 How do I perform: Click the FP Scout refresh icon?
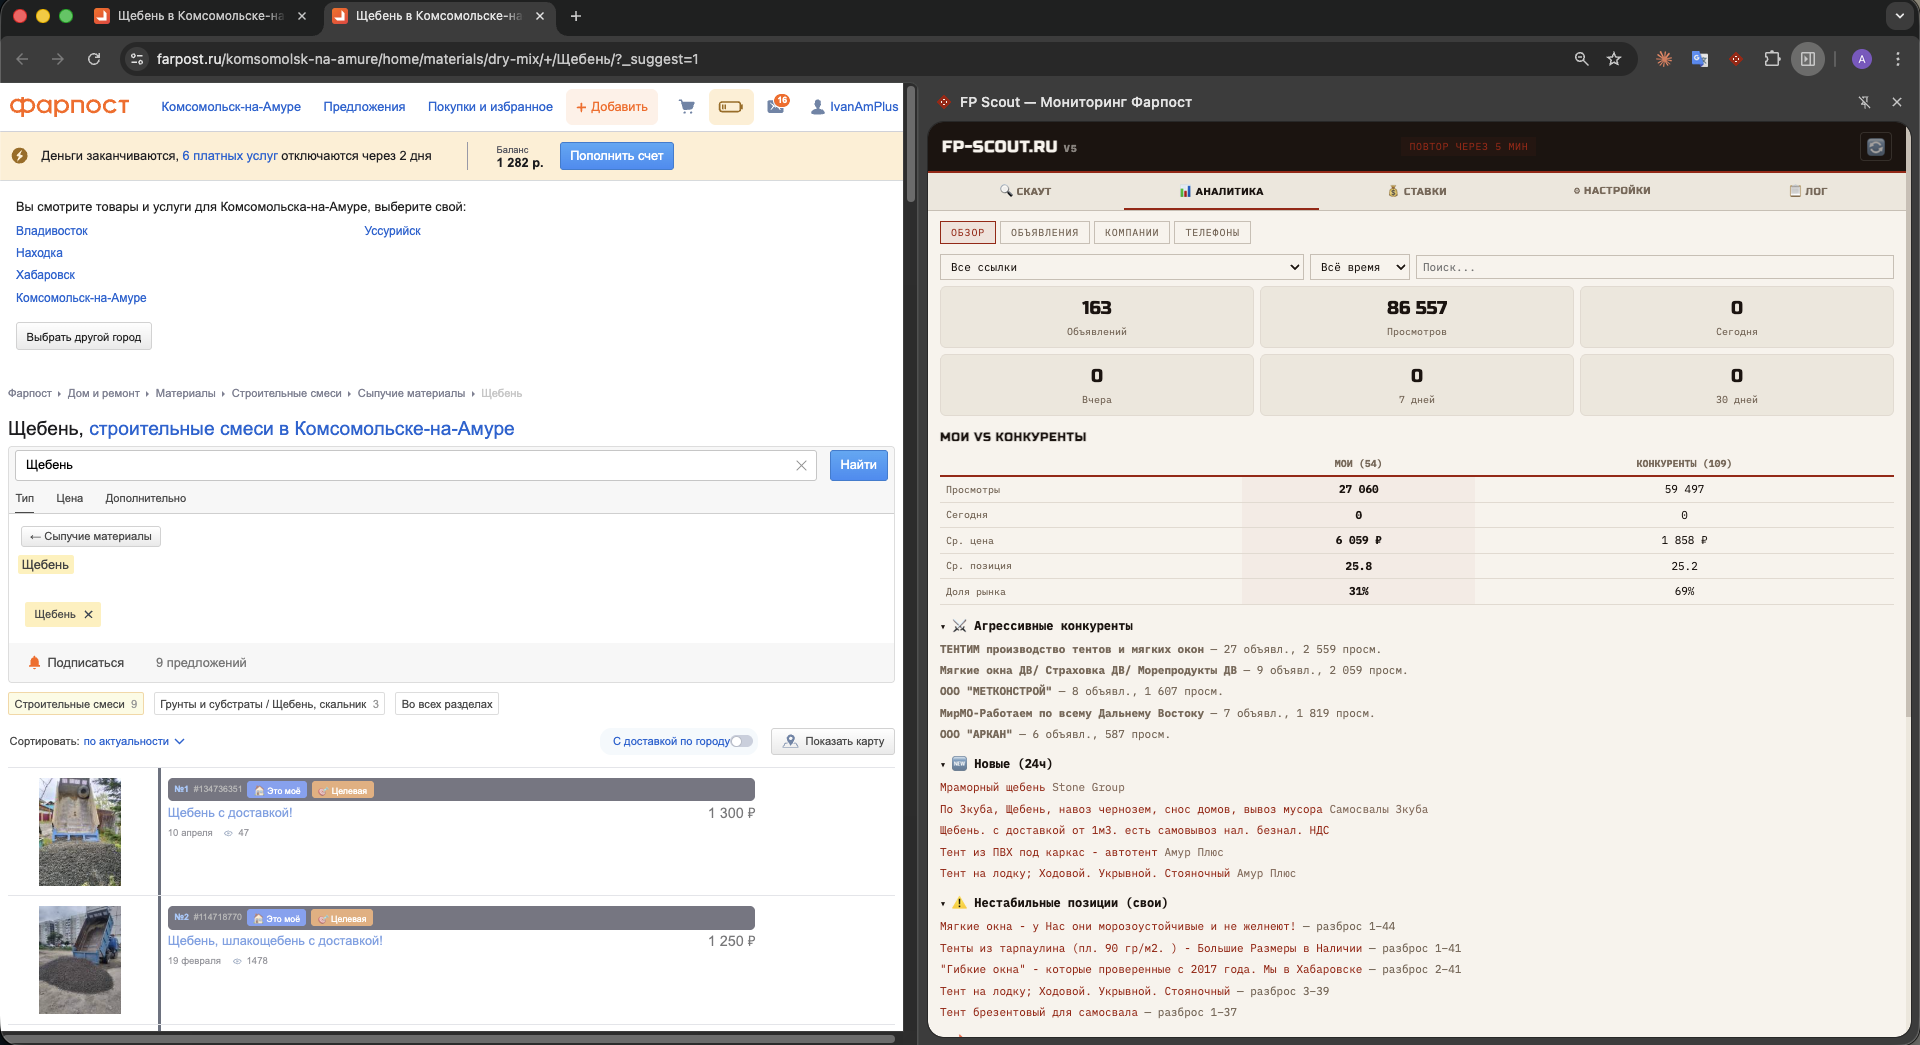coord(1876,147)
